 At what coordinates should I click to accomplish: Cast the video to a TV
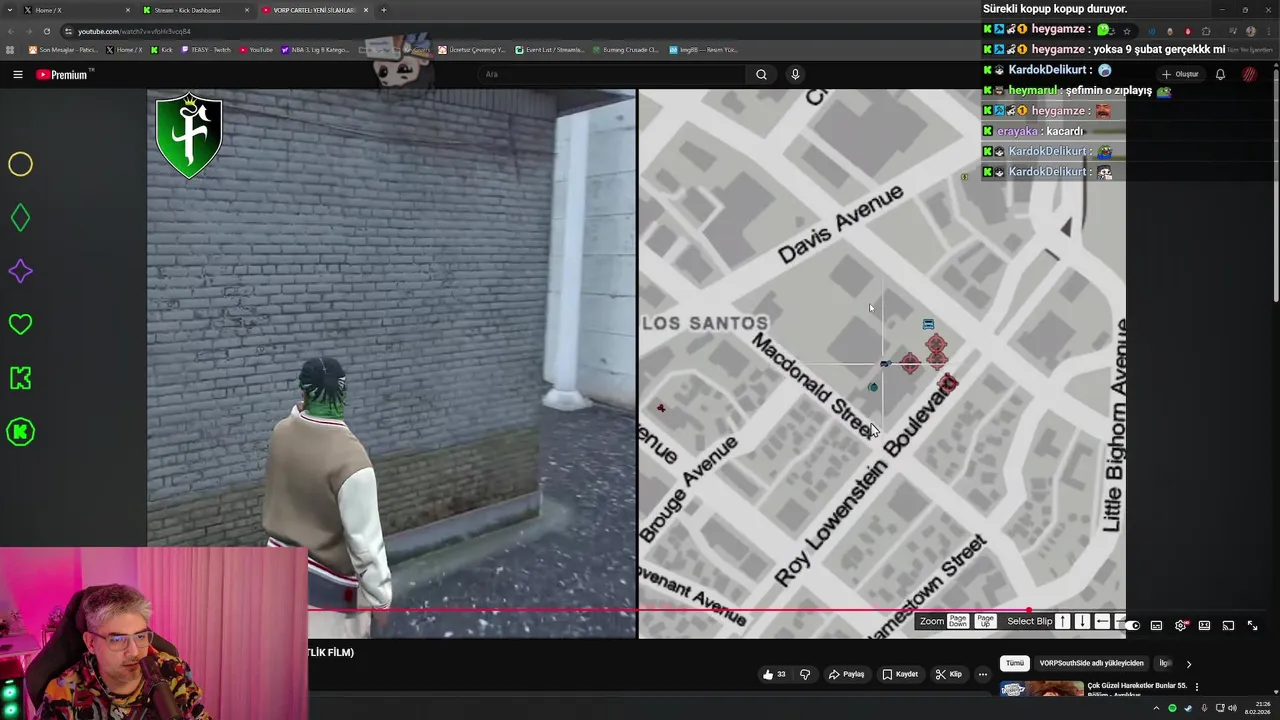[x=1228, y=626]
